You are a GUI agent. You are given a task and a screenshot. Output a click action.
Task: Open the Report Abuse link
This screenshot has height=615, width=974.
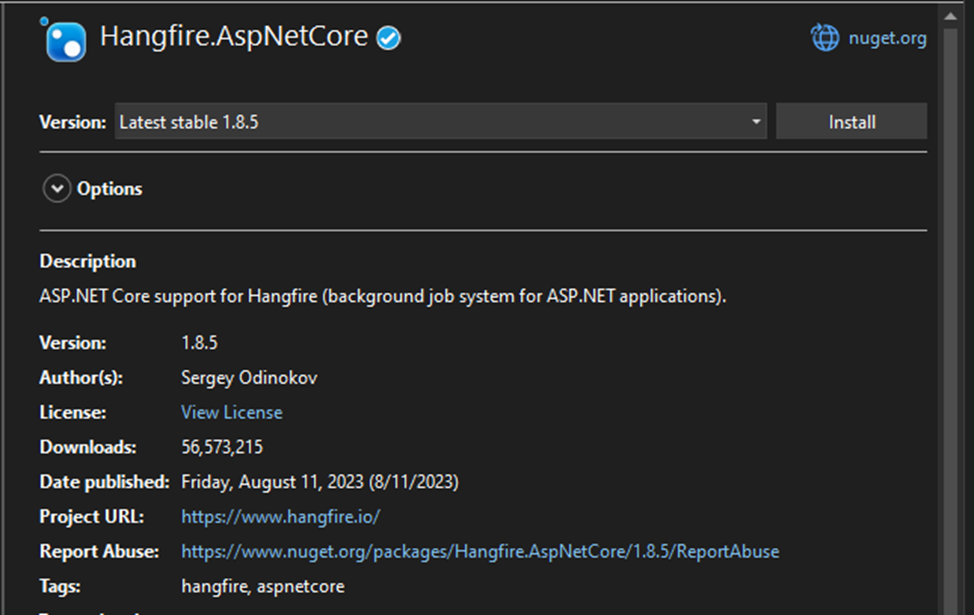tap(479, 551)
